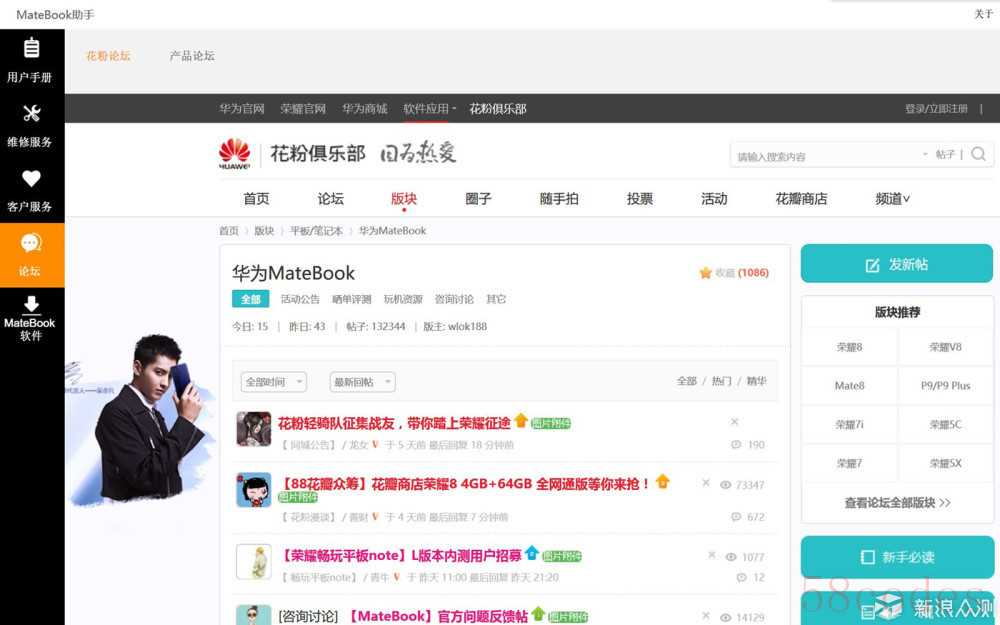Viewport: 1000px width, 625px height.
Task: Click the eye views icon beside 1077
Action: (732, 557)
